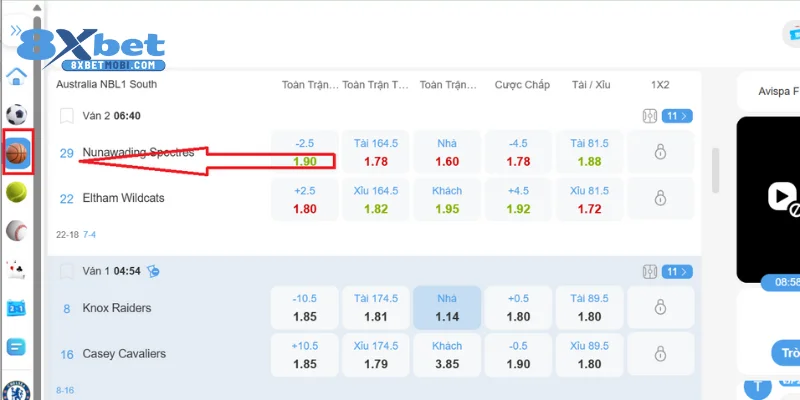800x400 pixels.
Task: Select Xỉu 89.5 odds 1.80
Action: (x=589, y=354)
